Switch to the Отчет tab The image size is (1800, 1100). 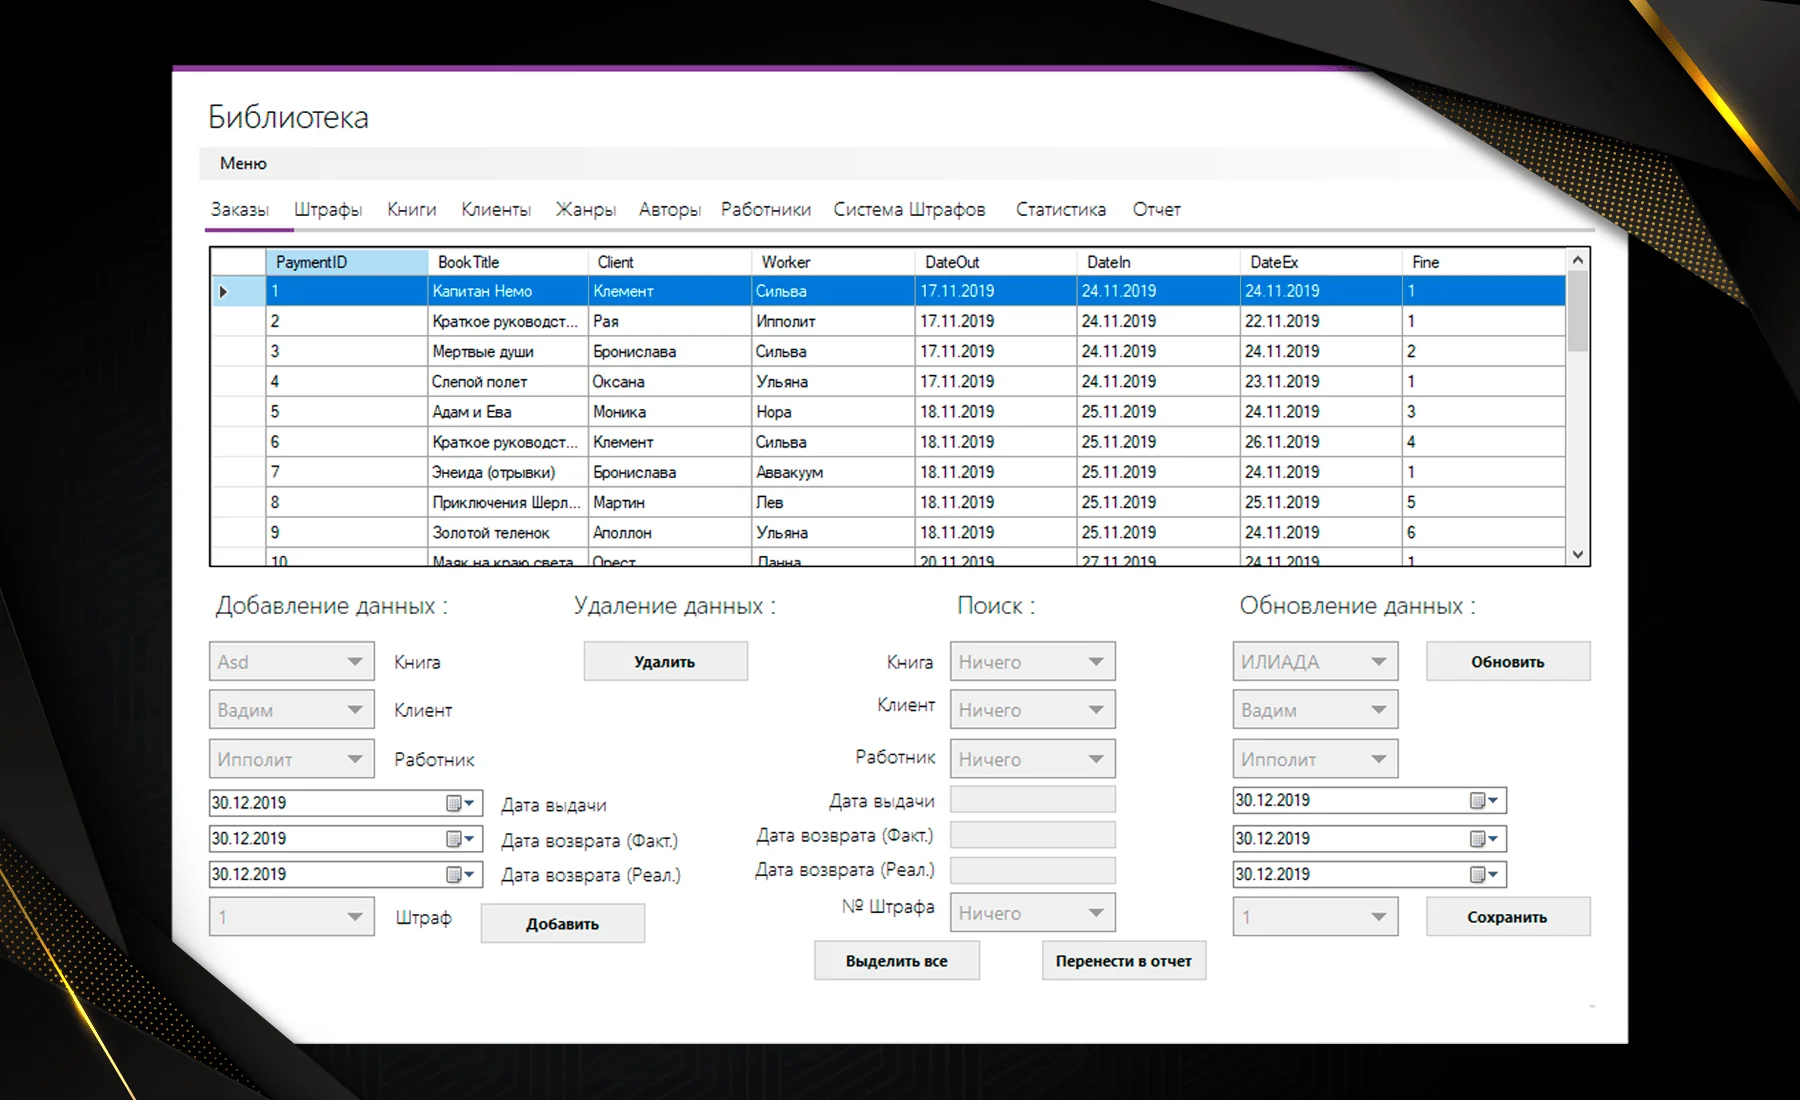click(x=1157, y=209)
